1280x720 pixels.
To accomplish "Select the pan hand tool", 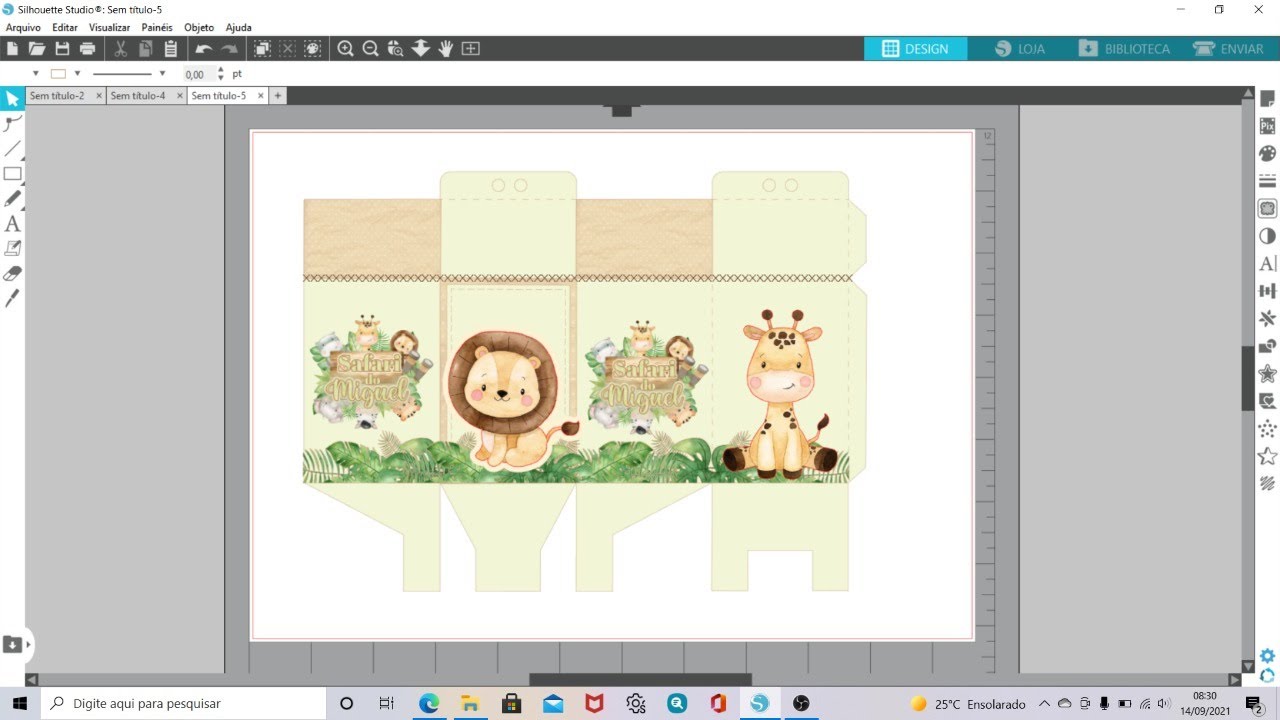I will [445, 48].
